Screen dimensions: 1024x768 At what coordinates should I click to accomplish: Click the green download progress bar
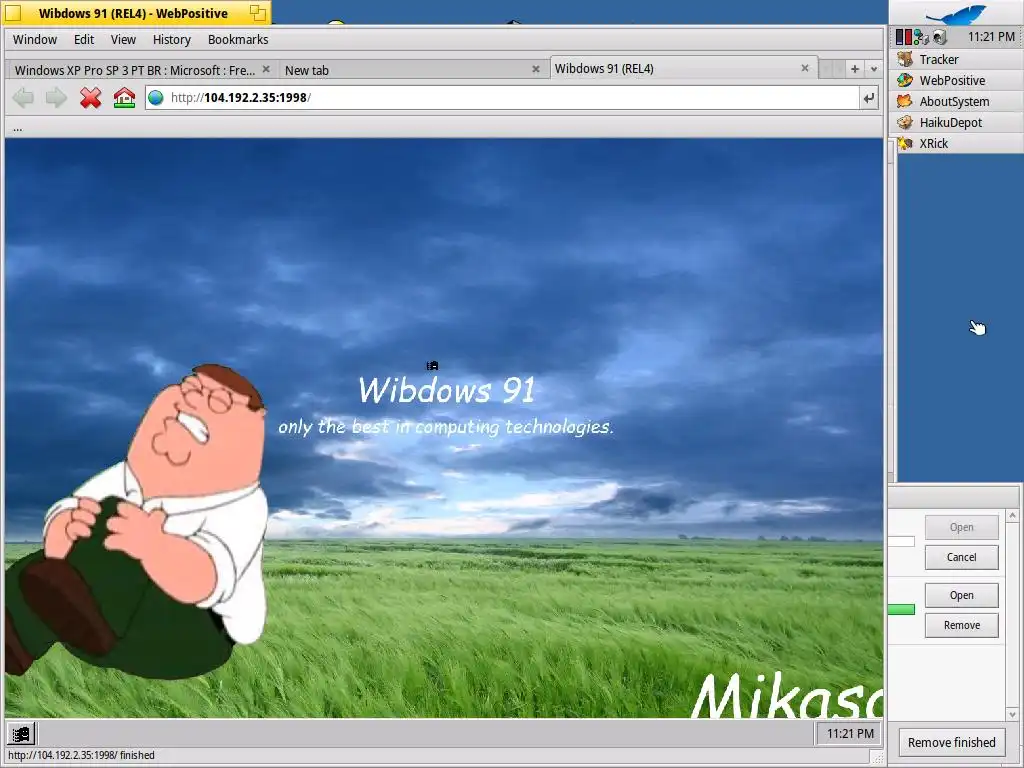901,609
